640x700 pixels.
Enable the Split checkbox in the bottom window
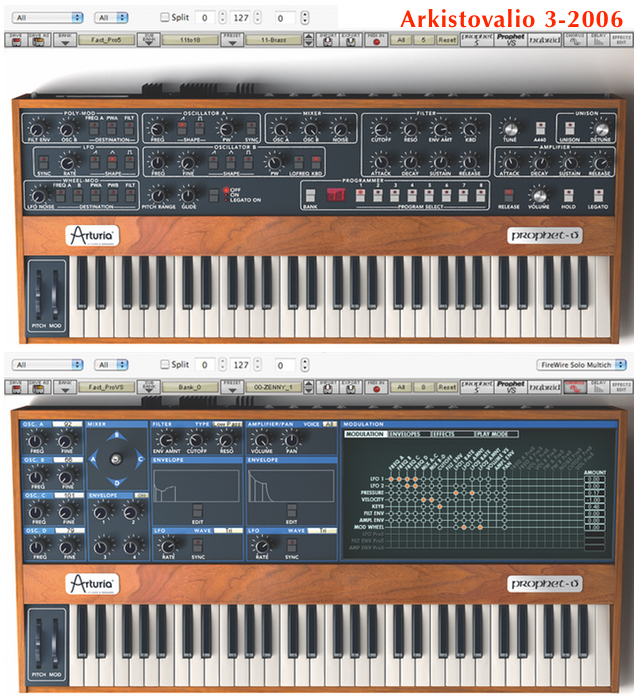coord(165,365)
